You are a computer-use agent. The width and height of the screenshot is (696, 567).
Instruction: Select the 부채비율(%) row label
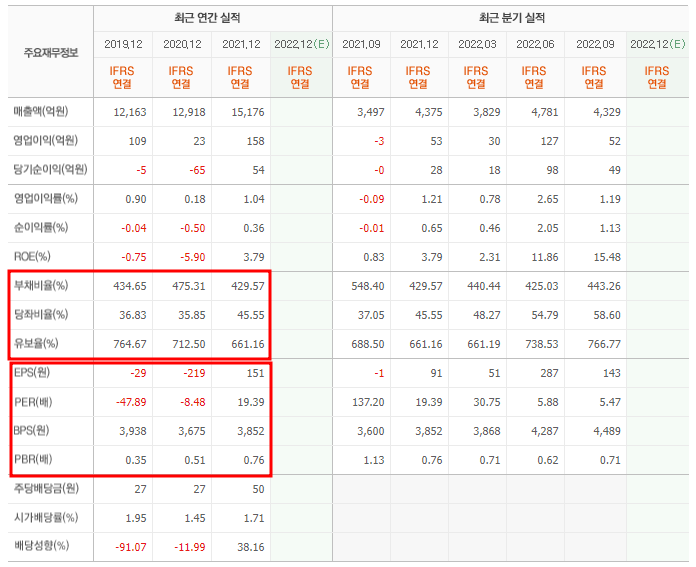coord(41,285)
